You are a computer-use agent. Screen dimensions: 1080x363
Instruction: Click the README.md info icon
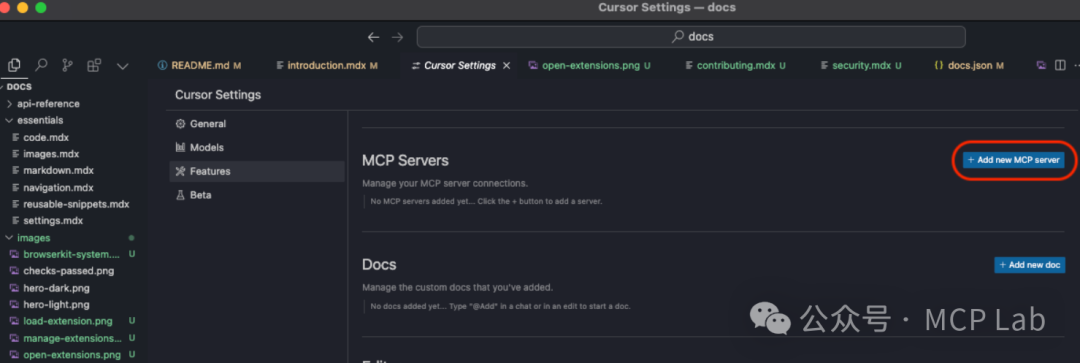point(163,65)
